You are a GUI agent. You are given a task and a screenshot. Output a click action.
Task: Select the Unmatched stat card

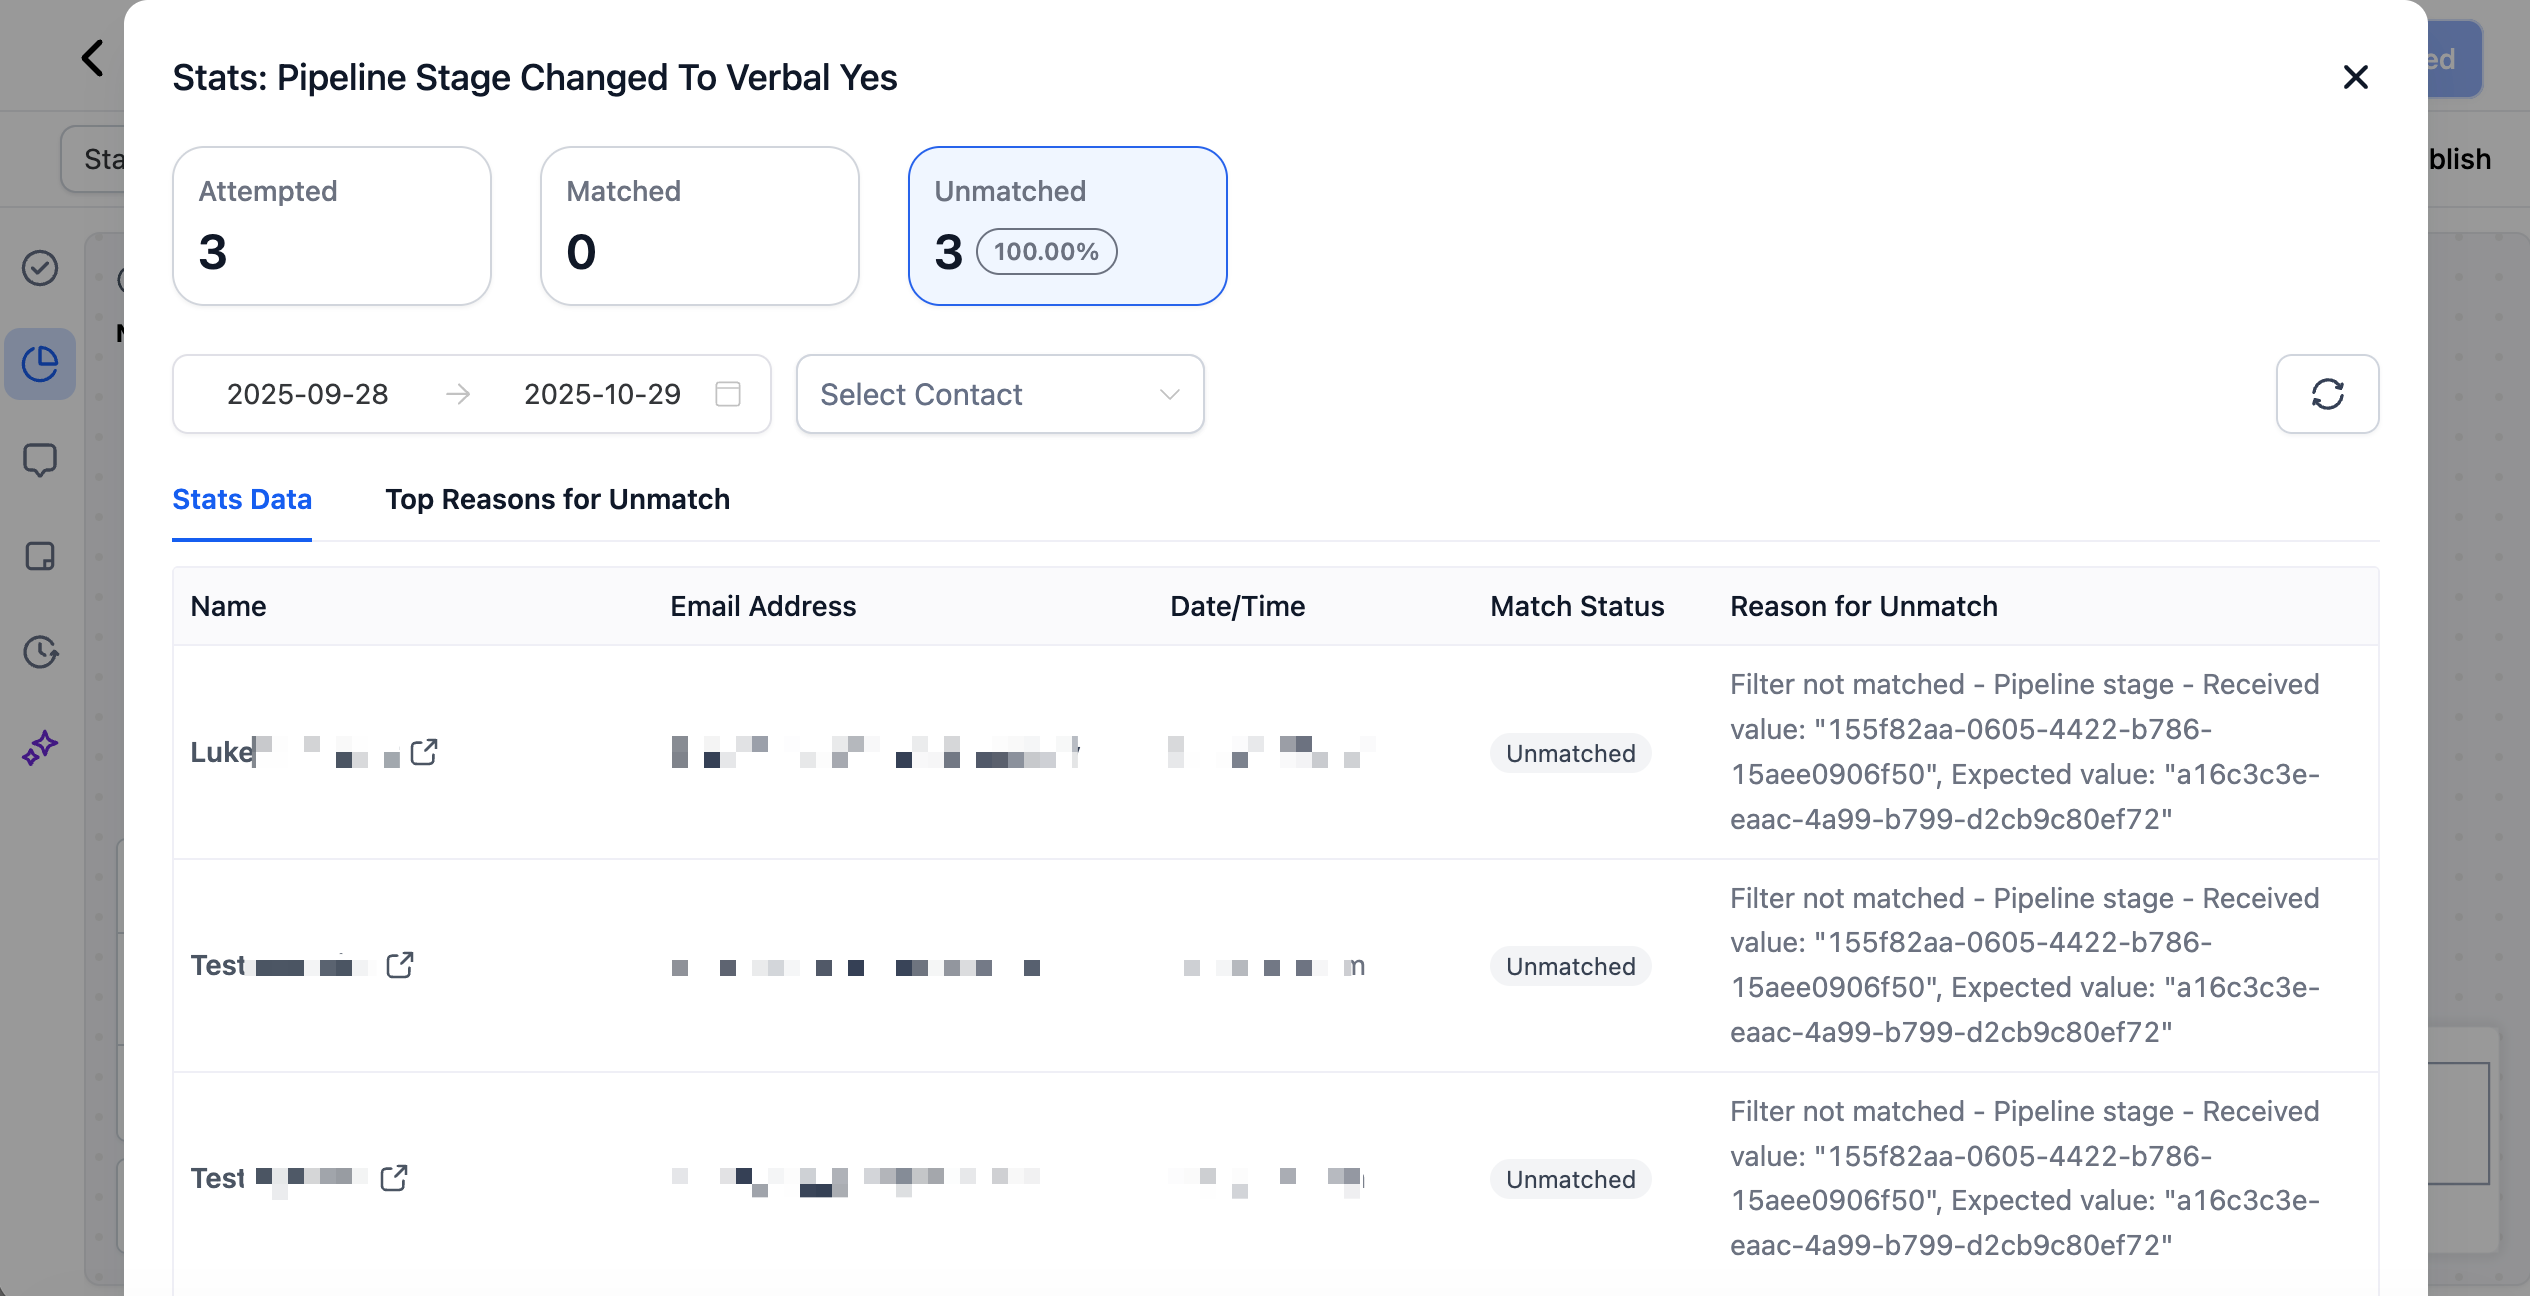click(1067, 226)
